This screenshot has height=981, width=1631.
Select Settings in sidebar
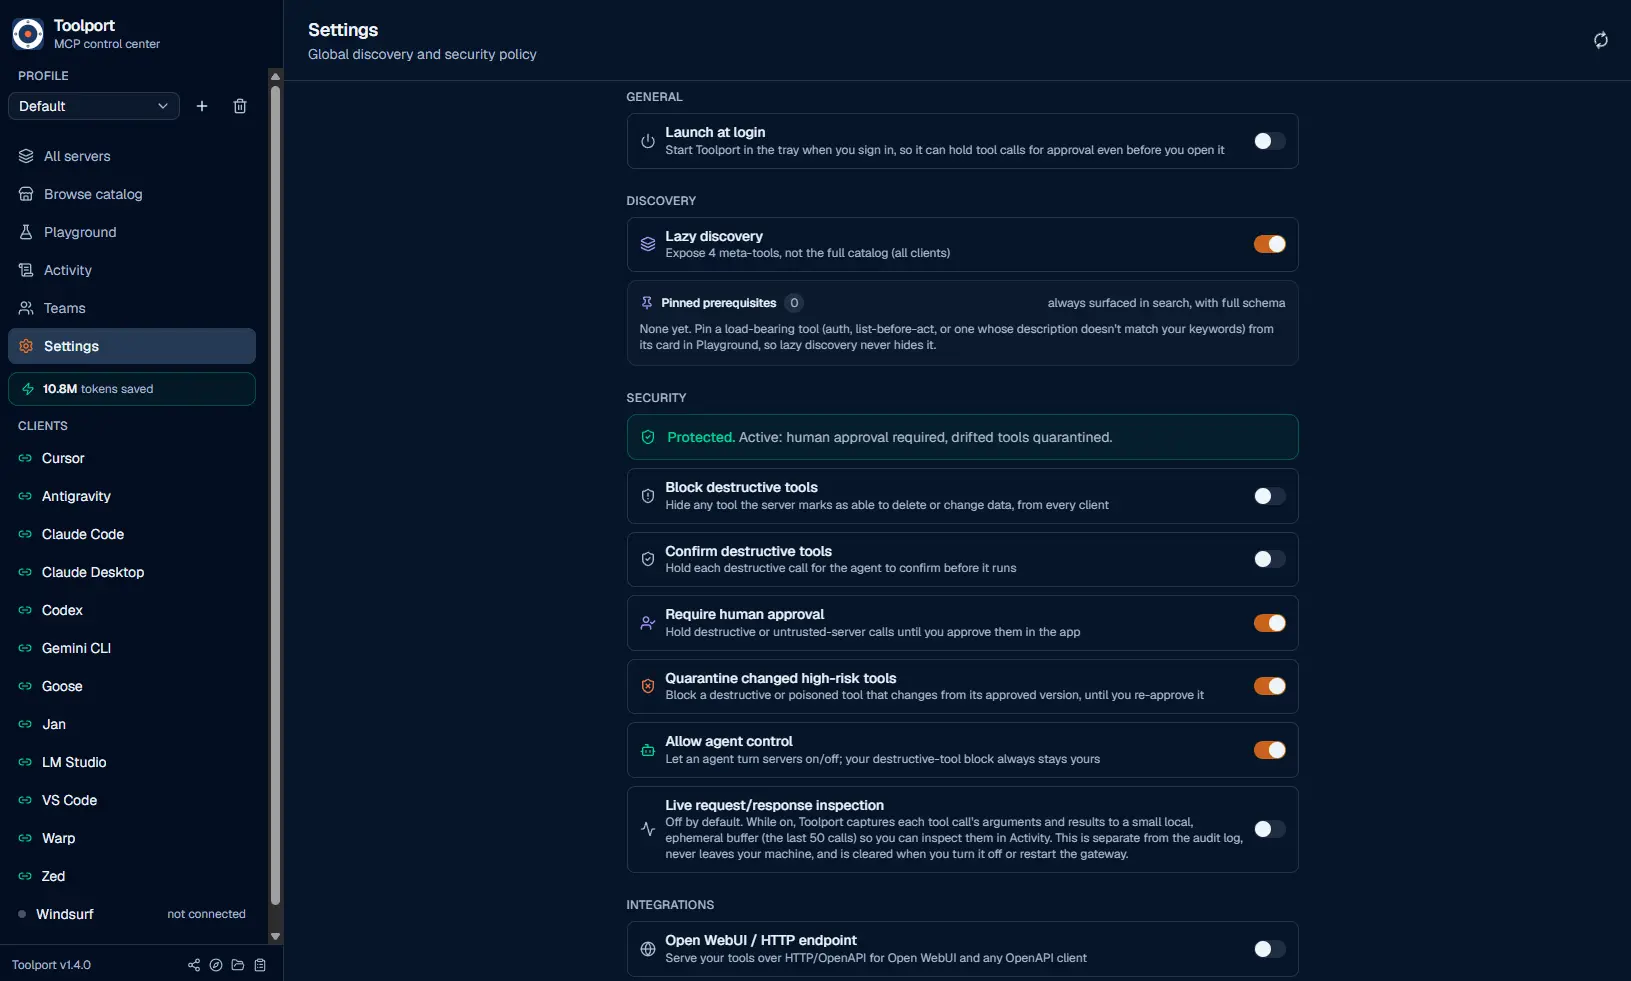(132, 346)
